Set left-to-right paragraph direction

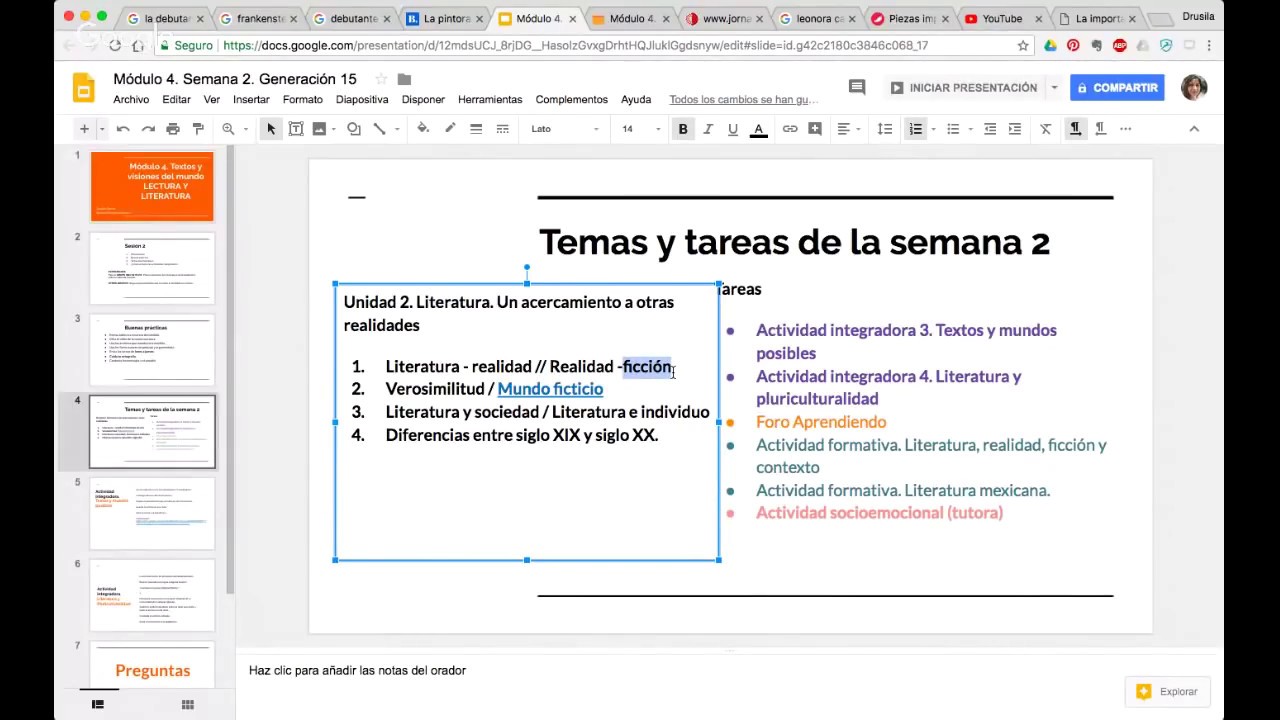pyautogui.click(x=1075, y=129)
